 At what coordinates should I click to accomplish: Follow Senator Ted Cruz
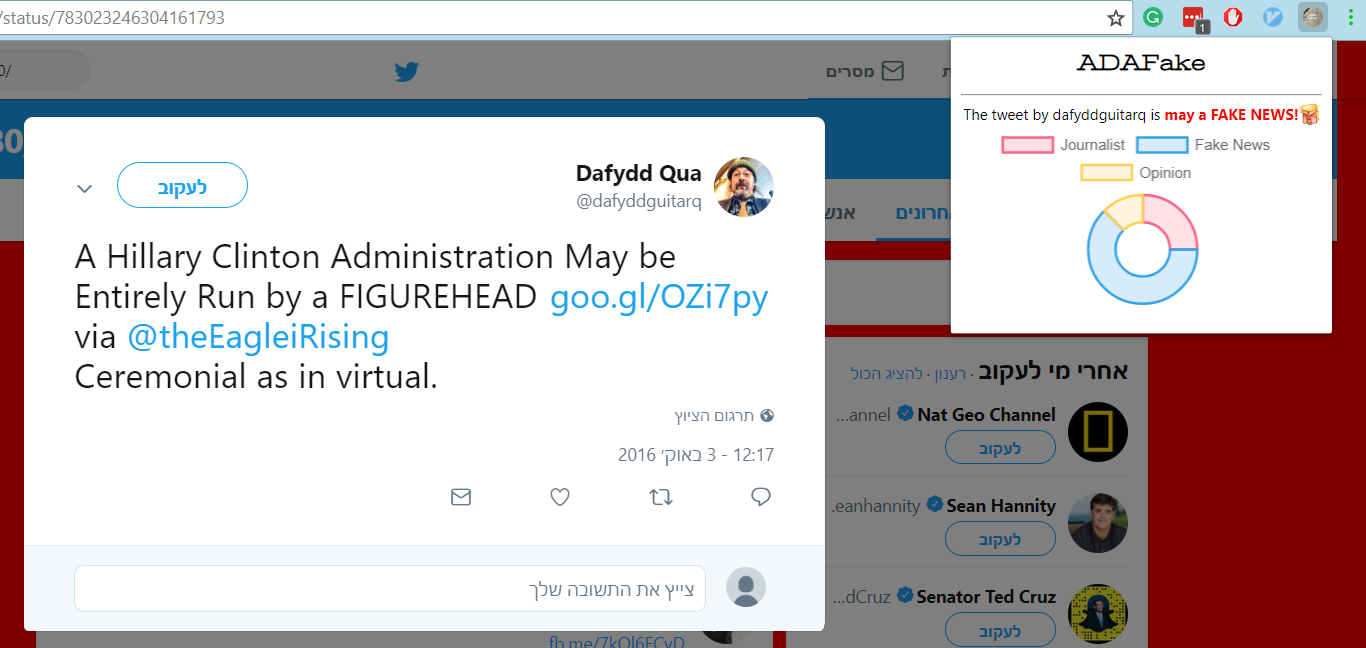1000,629
